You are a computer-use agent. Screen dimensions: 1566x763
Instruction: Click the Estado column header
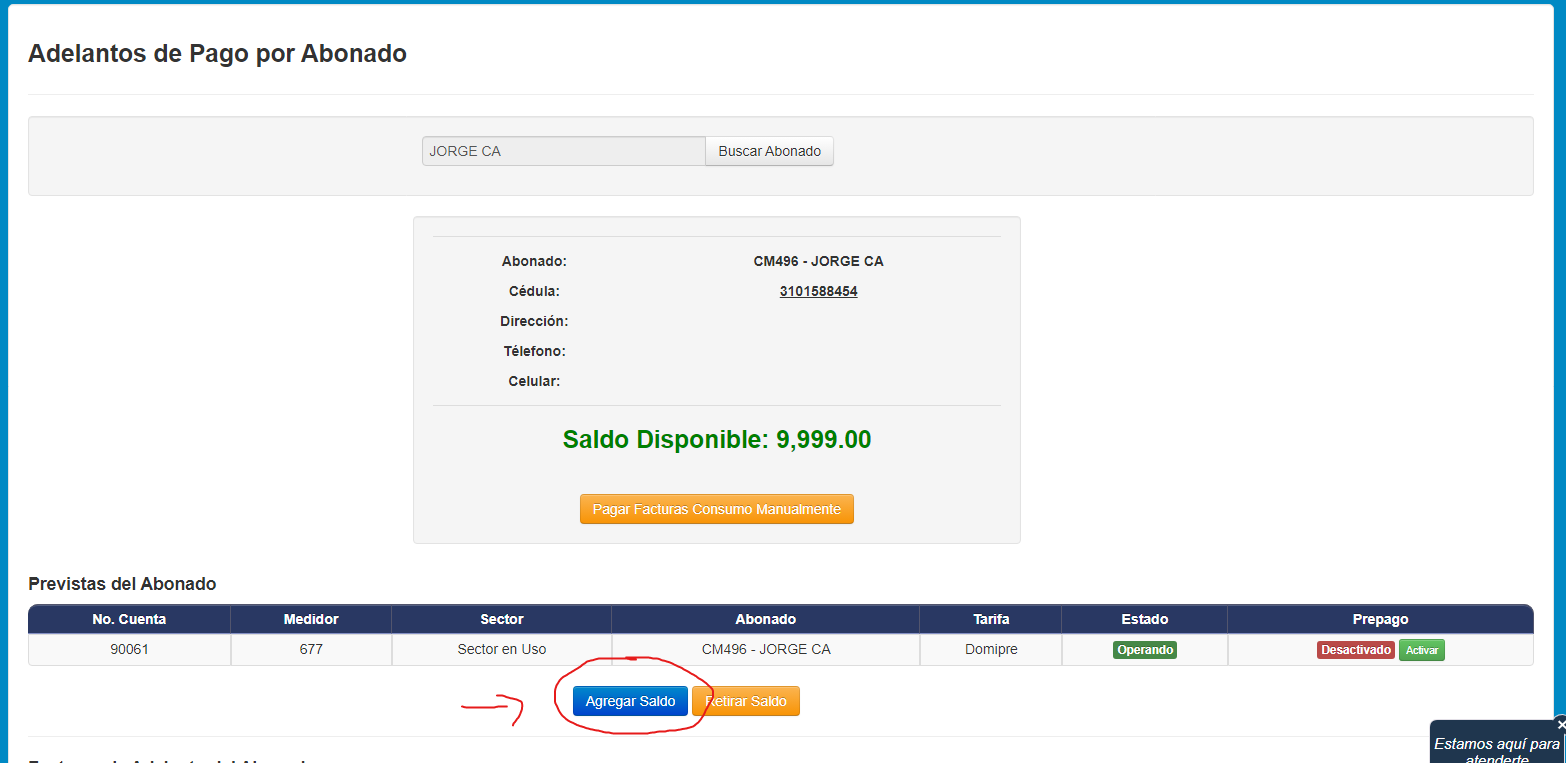click(1145, 619)
